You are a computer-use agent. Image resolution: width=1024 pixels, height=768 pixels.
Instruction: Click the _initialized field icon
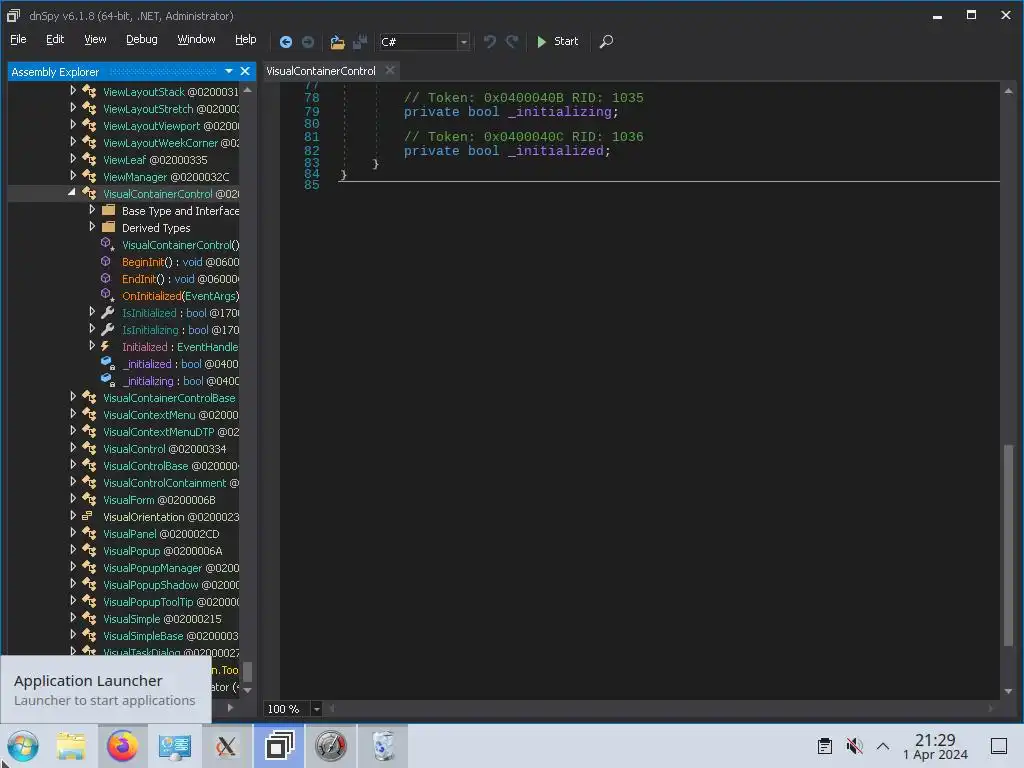pos(108,363)
